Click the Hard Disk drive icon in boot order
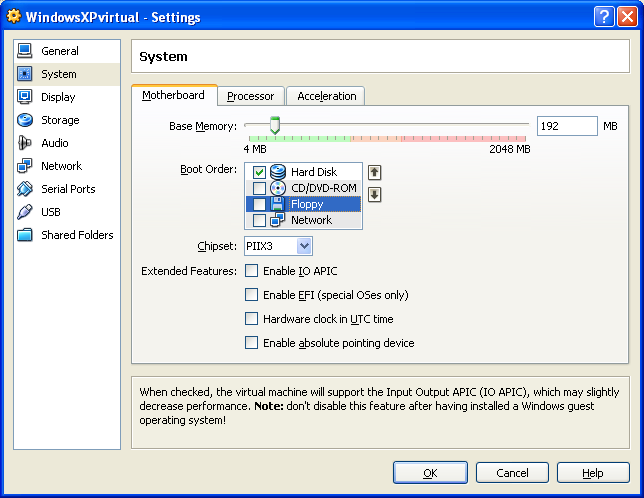The width and height of the screenshot is (644, 498). (278, 172)
